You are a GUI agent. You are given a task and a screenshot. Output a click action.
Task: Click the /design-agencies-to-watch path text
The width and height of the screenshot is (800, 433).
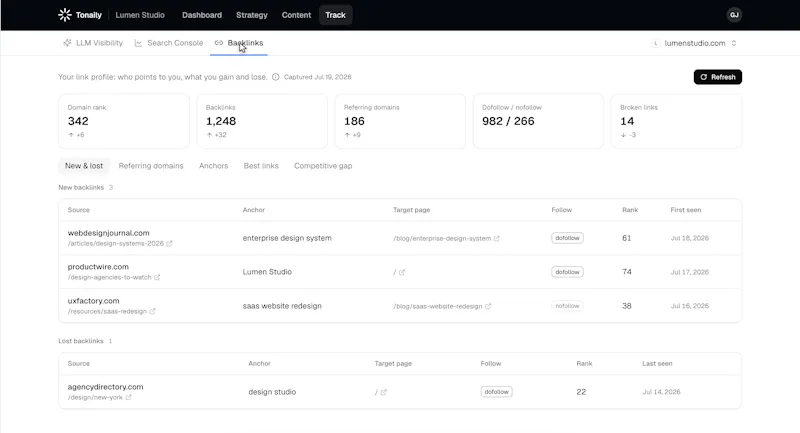(x=110, y=277)
